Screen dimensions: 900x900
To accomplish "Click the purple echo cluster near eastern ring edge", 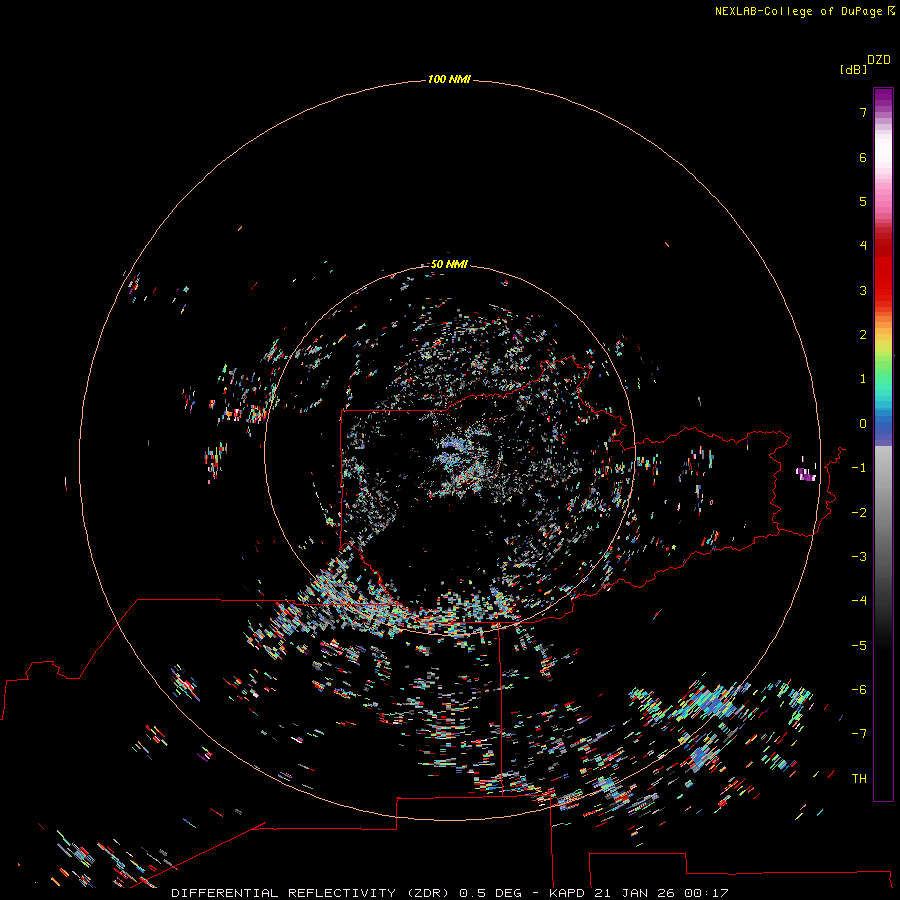I will pyautogui.click(x=806, y=474).
